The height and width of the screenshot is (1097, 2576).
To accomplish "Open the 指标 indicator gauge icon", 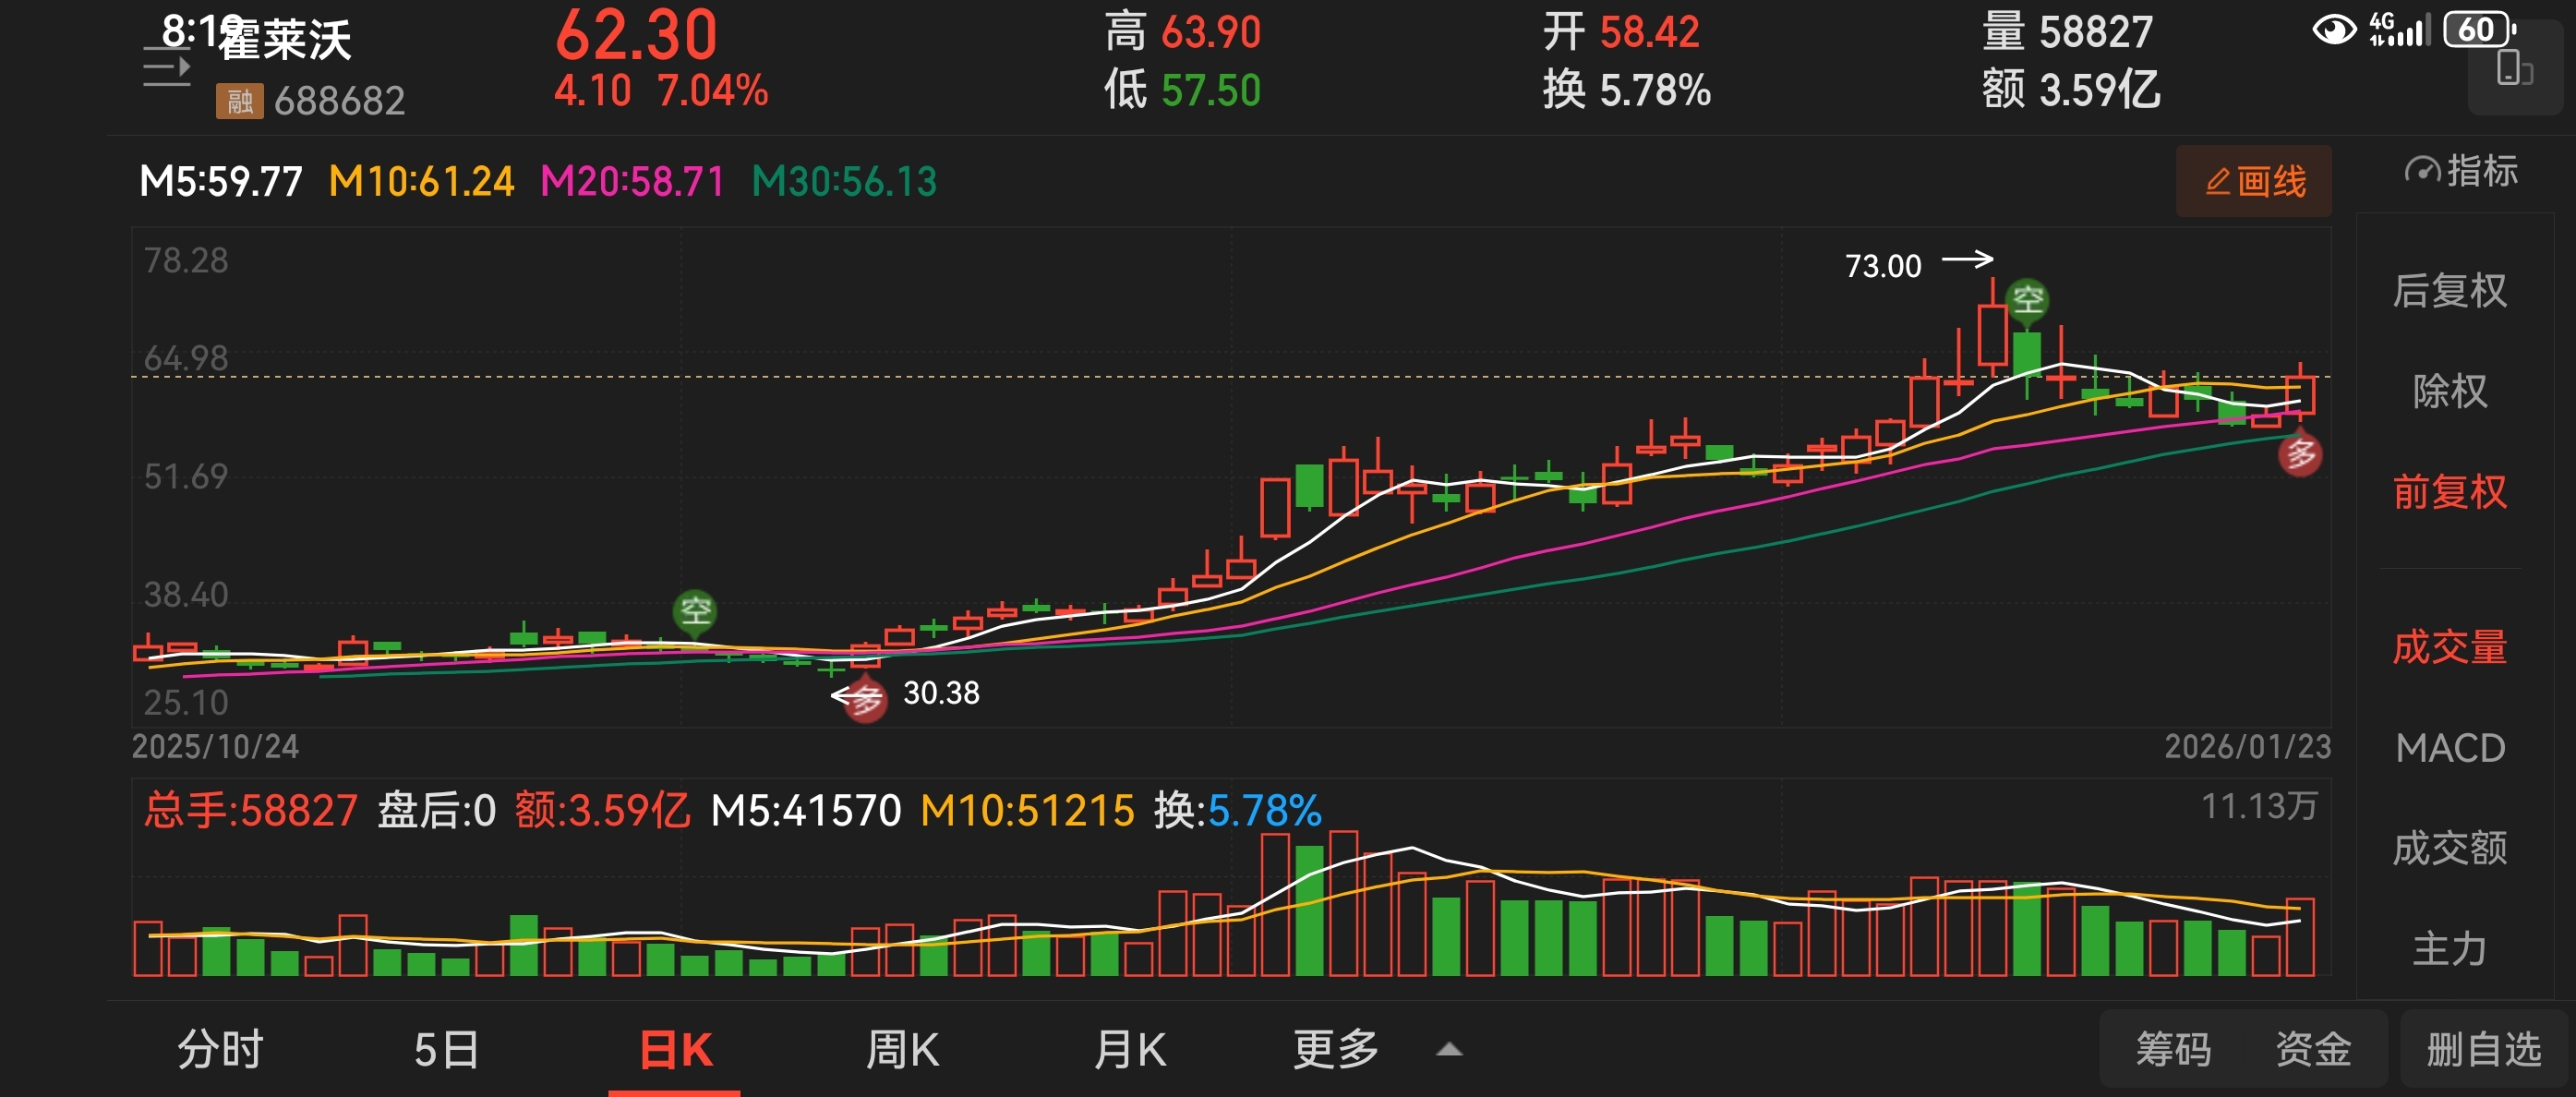I will point(2422,171).
